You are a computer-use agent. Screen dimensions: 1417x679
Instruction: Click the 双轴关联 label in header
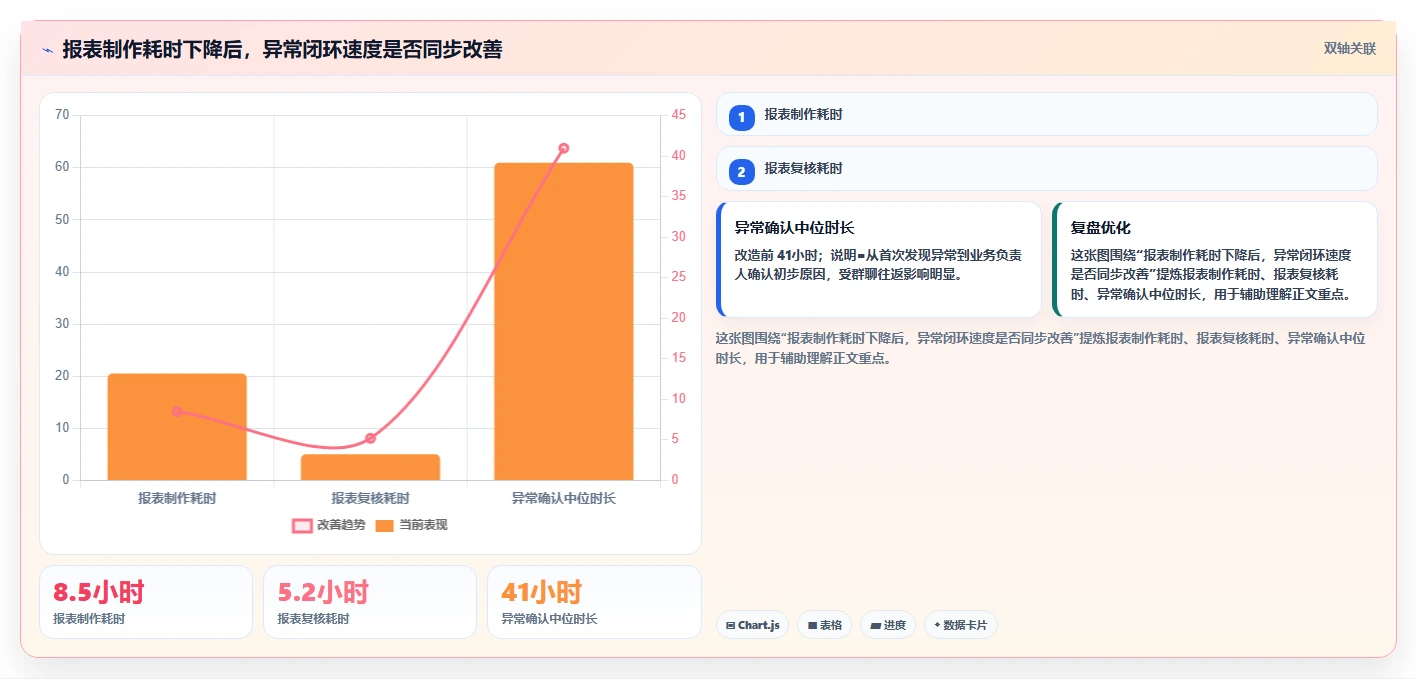coord(1350,48)
